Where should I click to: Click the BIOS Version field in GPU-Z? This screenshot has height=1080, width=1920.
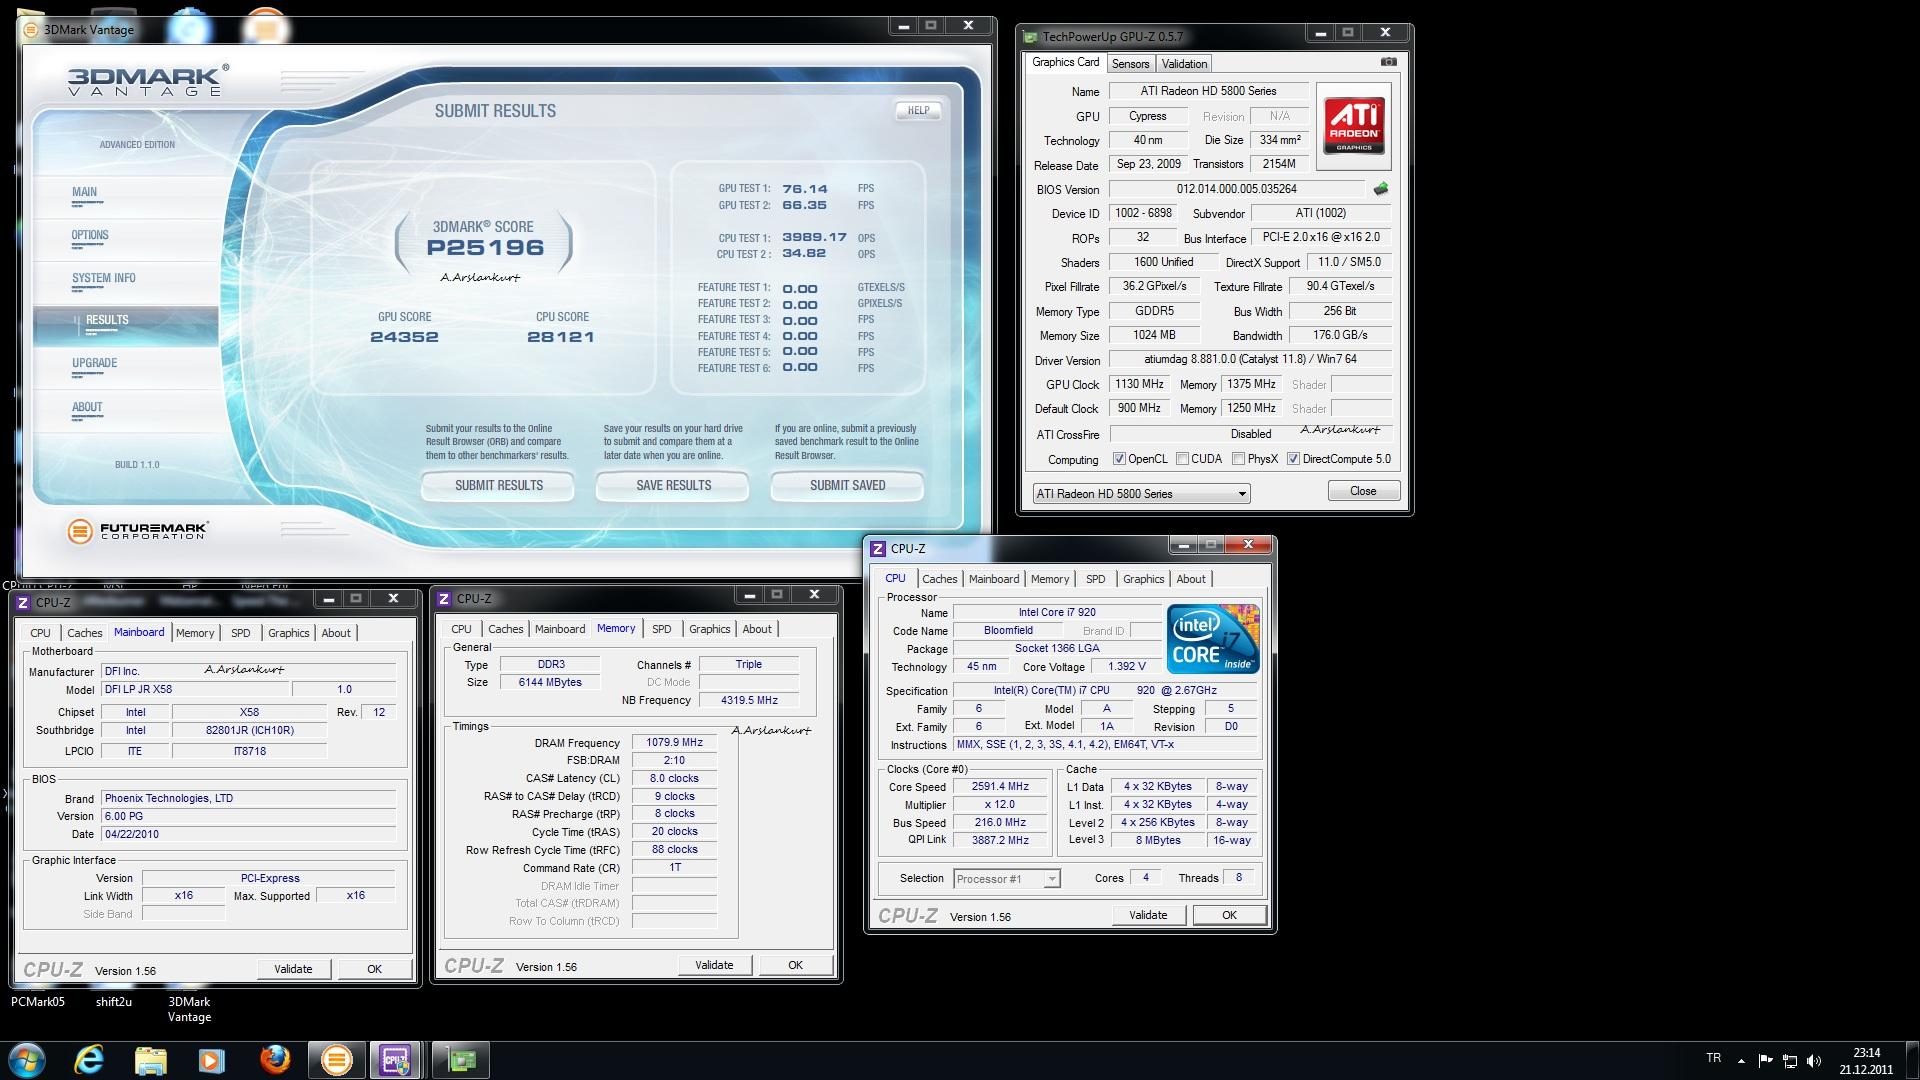(1236, 189)
